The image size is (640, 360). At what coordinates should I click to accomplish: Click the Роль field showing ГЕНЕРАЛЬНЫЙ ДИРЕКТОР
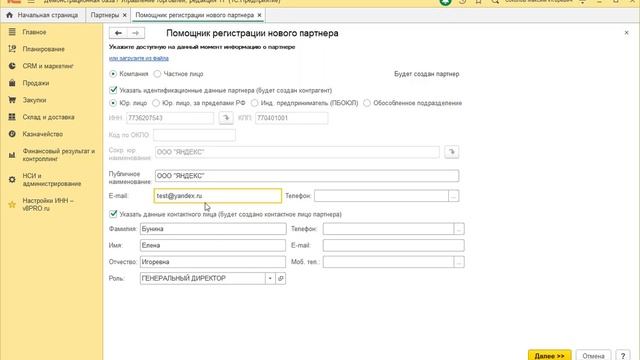(203, 278)
